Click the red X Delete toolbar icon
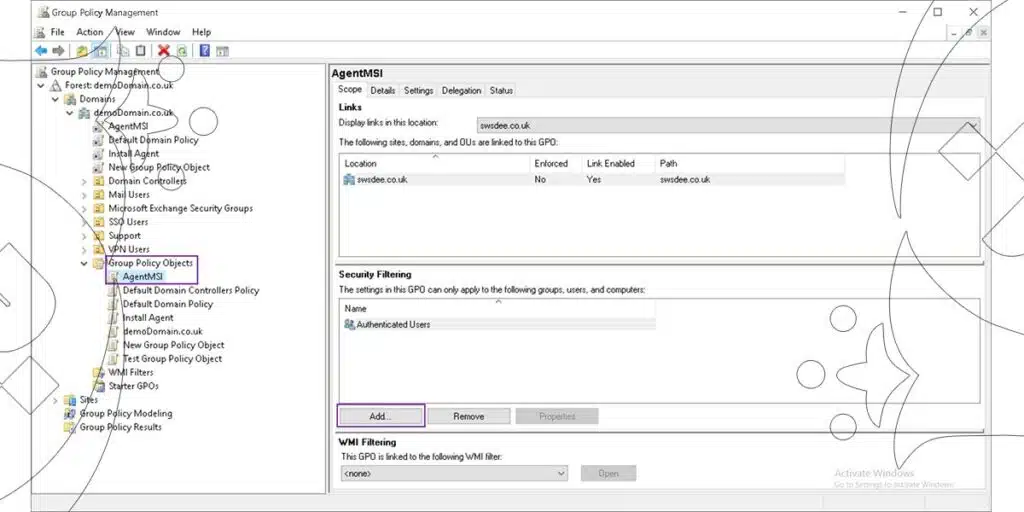1024x512 pixels. point(163,51)
